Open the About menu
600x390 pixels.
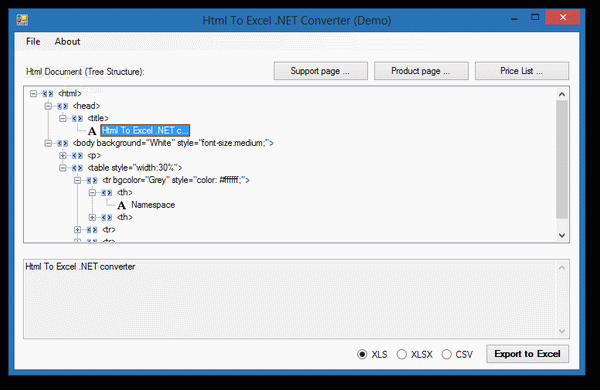pos(67,41)
